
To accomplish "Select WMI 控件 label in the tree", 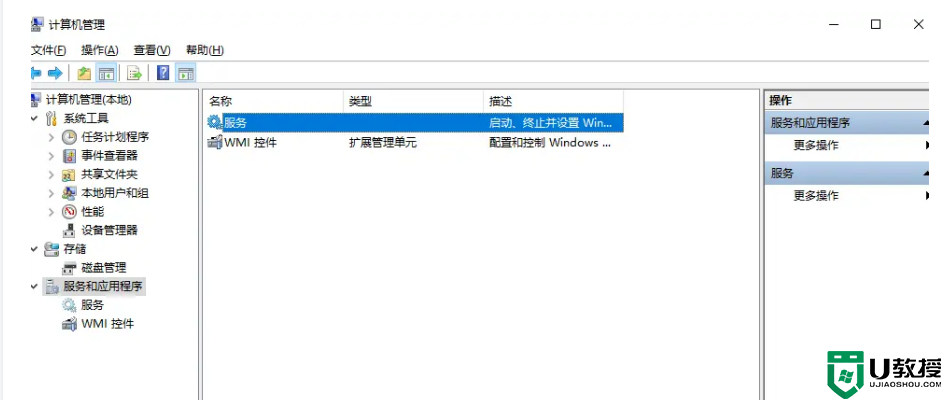I will [108, 323].
